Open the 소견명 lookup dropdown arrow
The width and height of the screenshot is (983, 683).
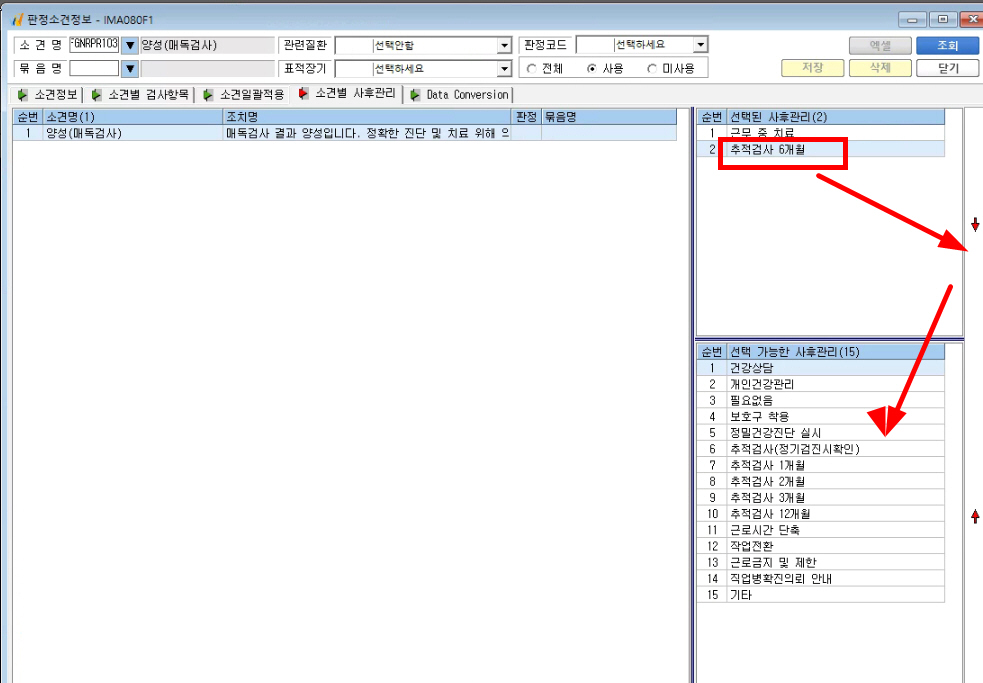pos(129,45)
